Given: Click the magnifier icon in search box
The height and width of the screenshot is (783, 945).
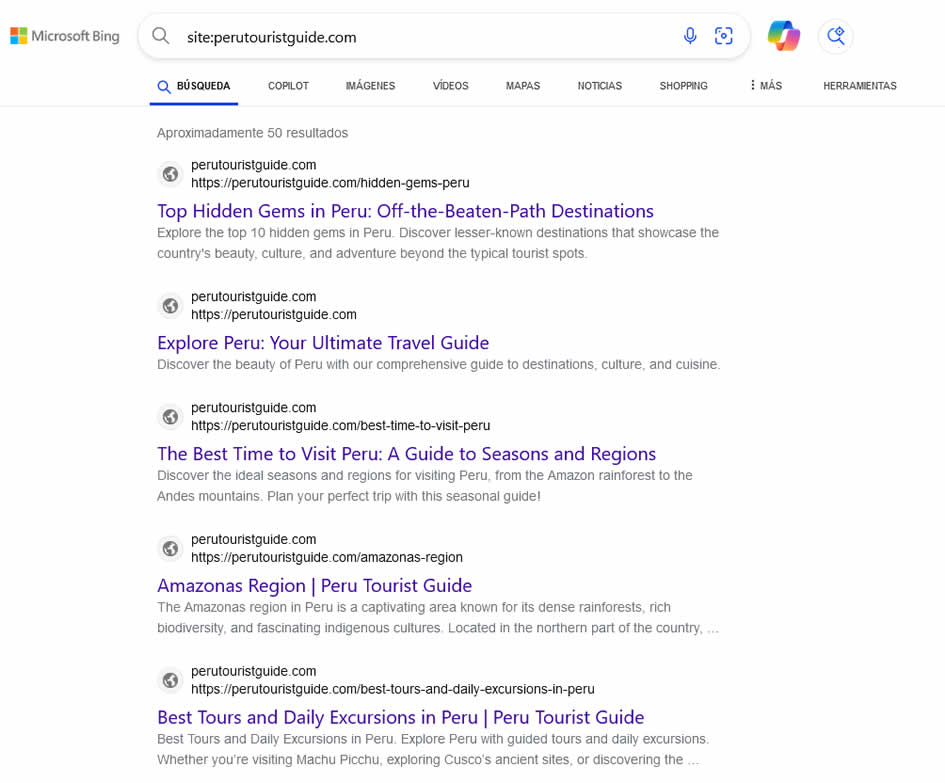Looking at the screenshot, I should tap(160, 36).
